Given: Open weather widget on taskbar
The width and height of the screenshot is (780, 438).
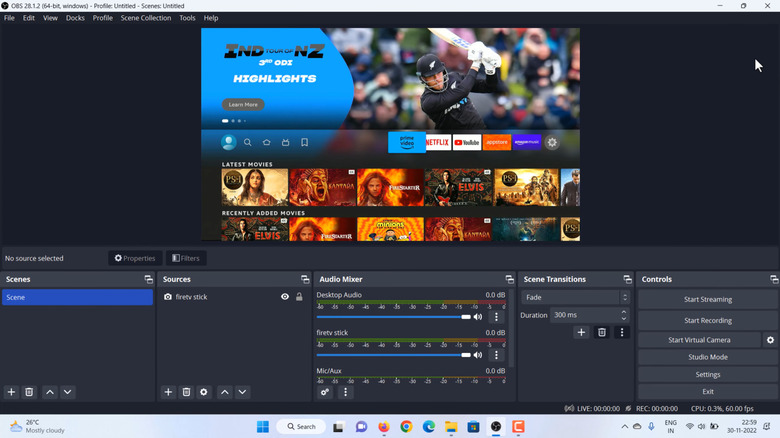Looking at the screenshot, I should tap(38, 427).
